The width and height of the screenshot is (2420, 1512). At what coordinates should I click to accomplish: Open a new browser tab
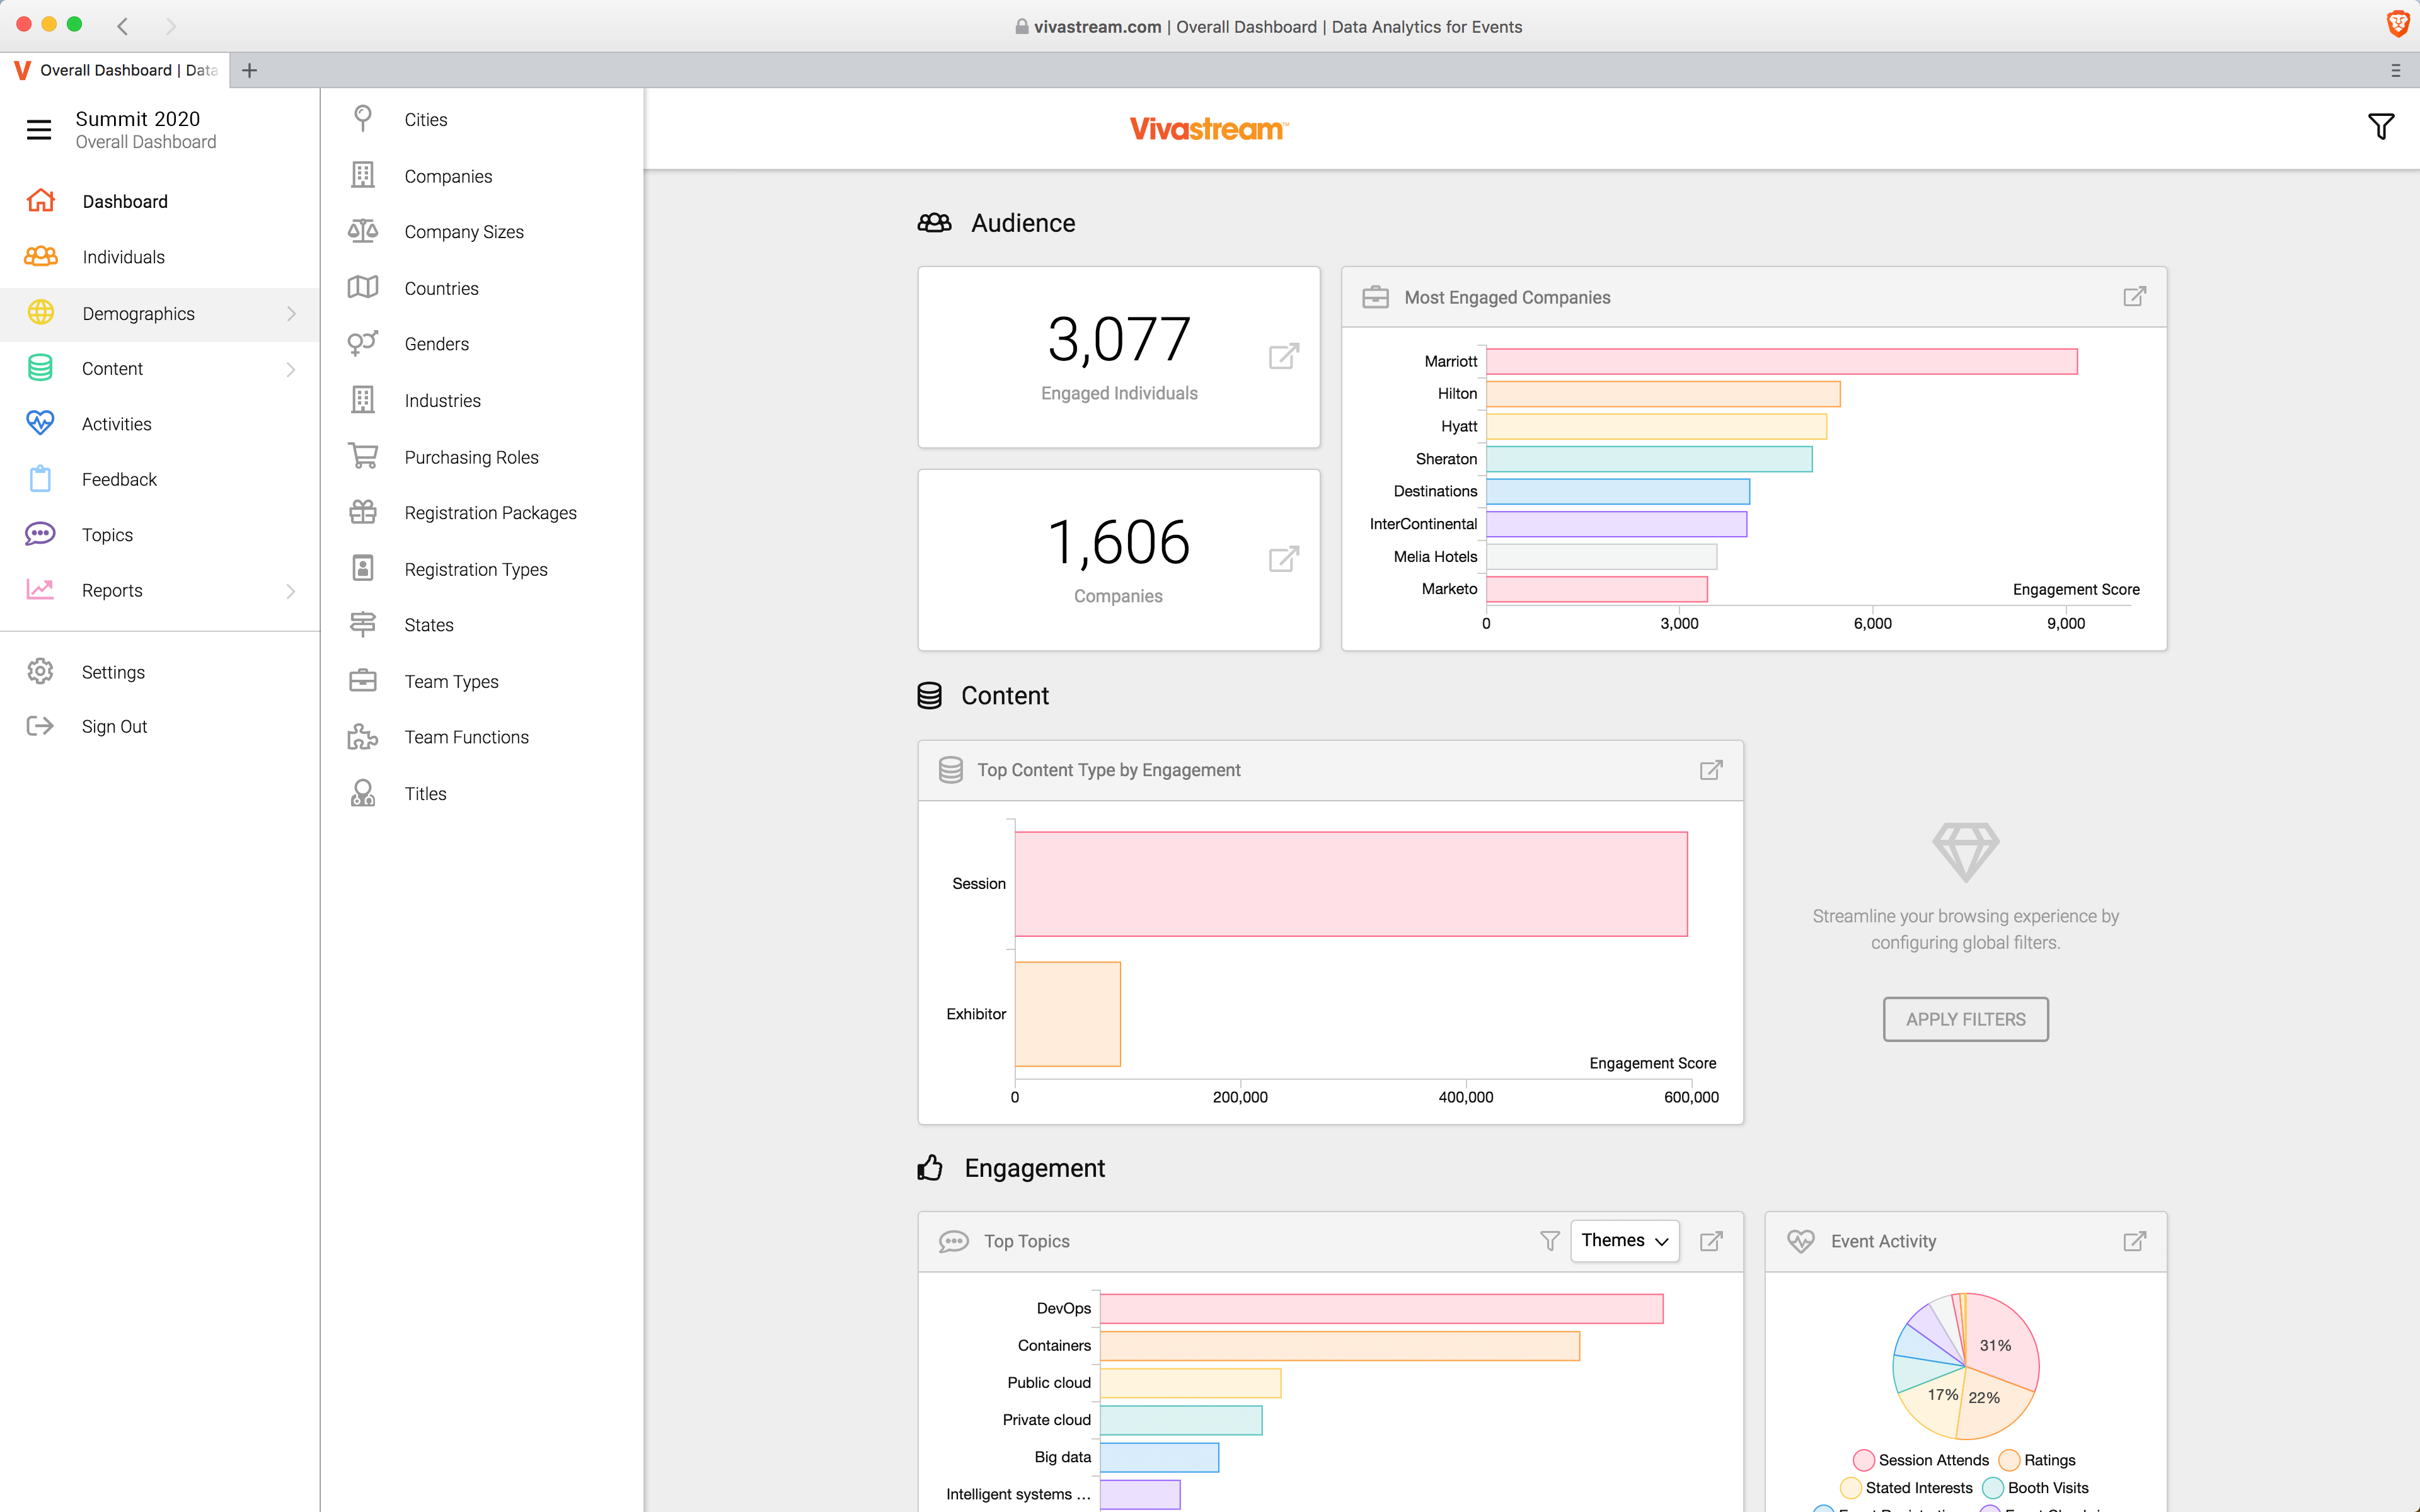click(250, 70)
